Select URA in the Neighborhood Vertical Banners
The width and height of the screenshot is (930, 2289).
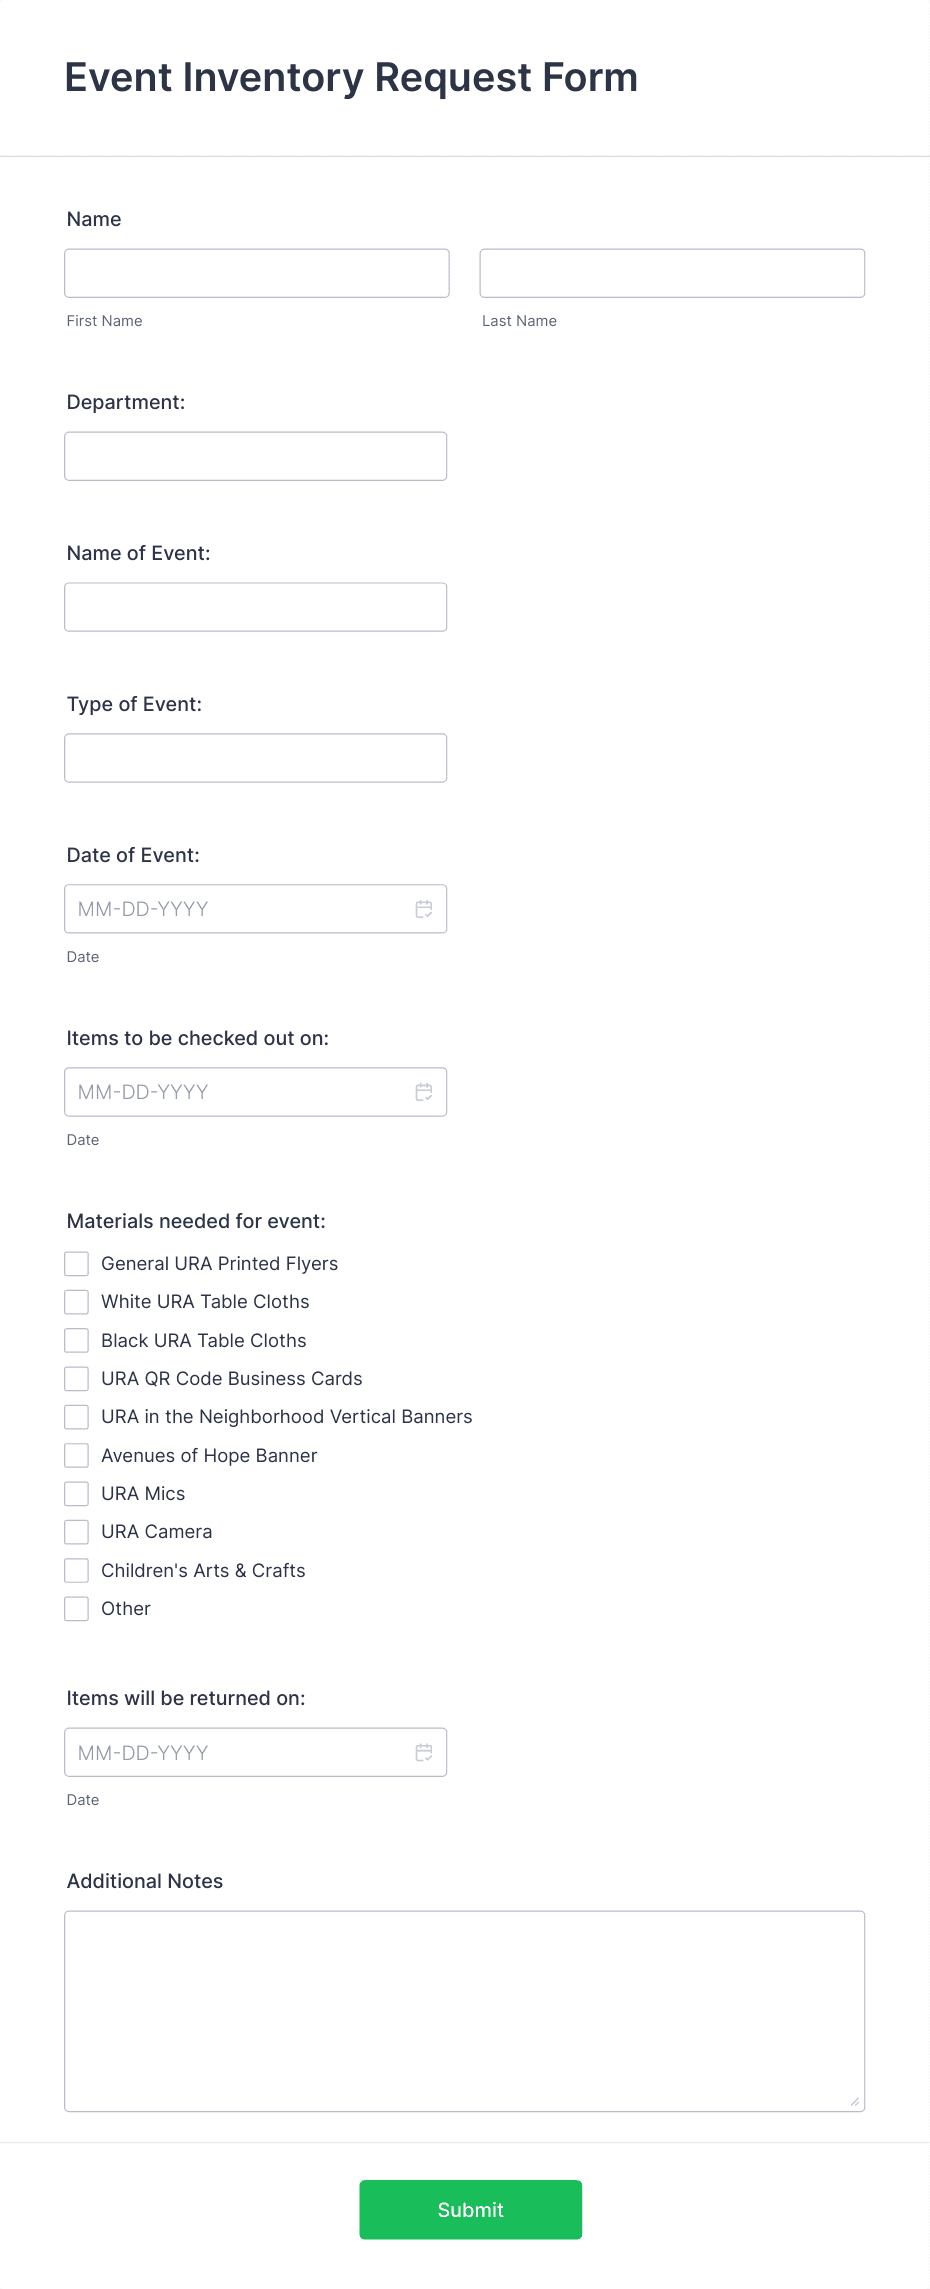pos(76,1416)
